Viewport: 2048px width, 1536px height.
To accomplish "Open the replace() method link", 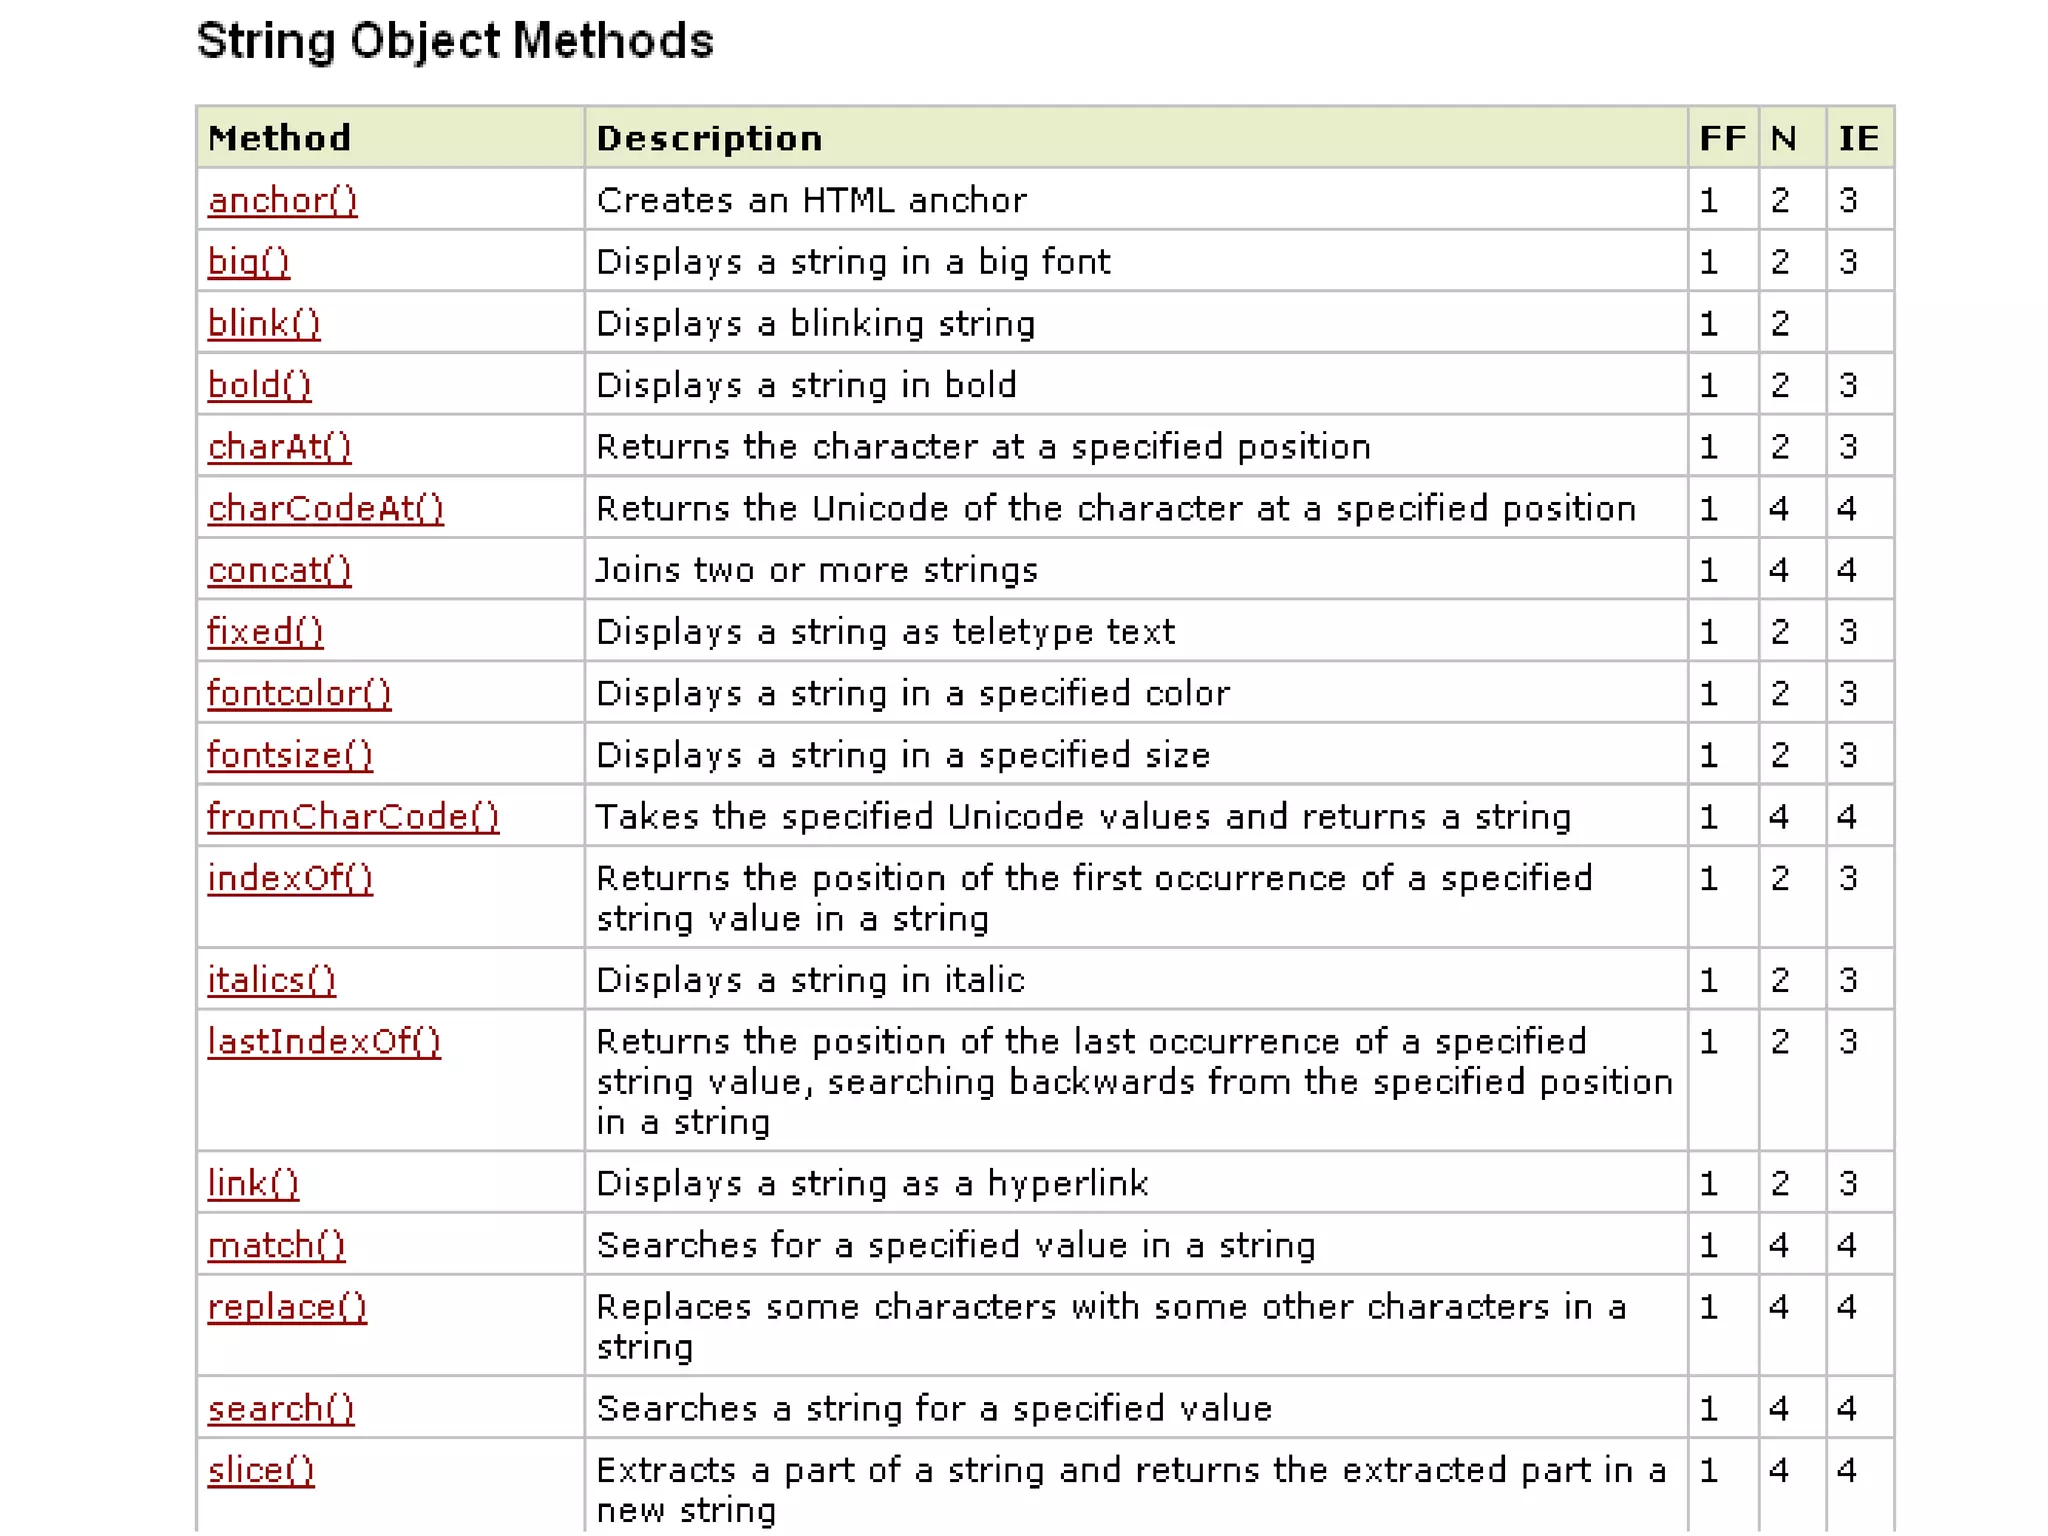I will tap(287, 1308).
